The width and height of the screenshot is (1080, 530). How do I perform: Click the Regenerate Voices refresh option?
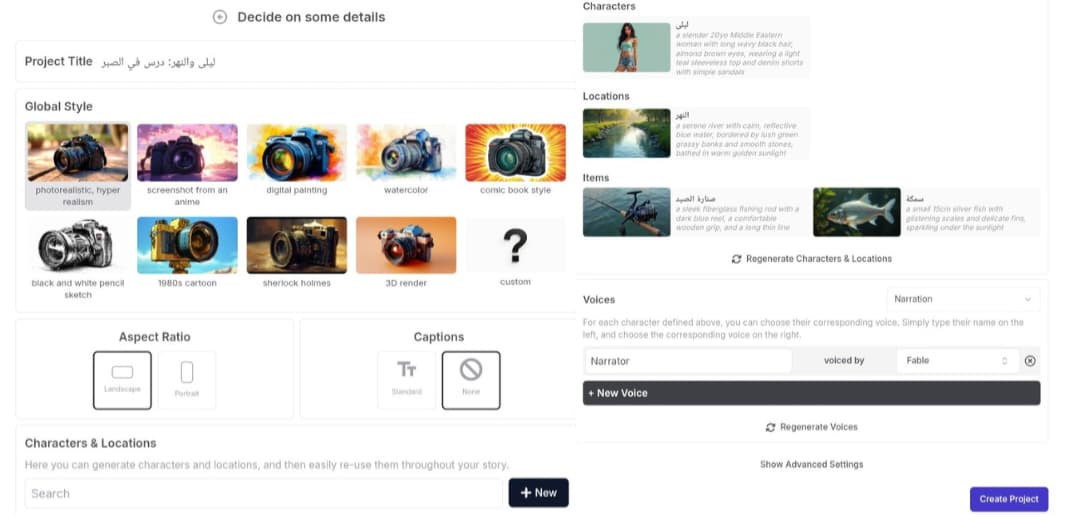(x=811, y=427)
